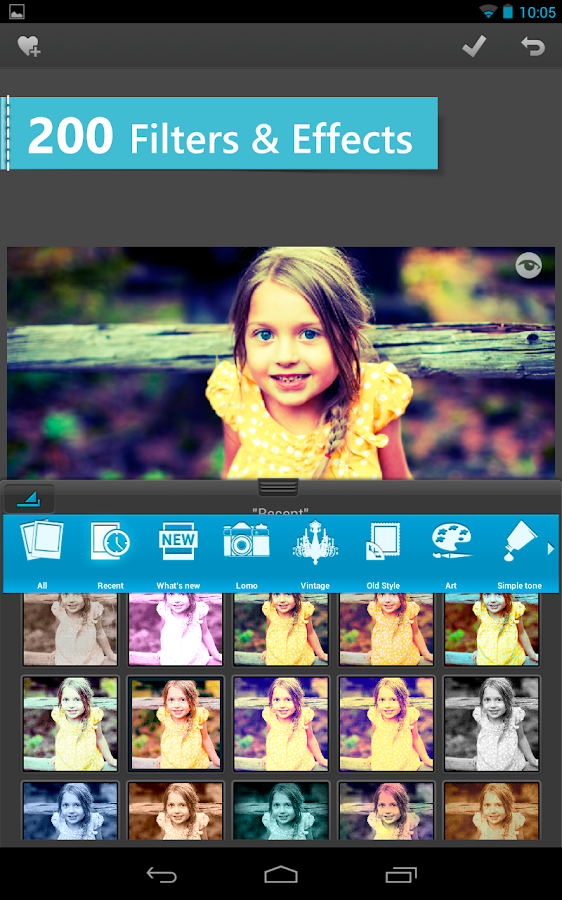The image size is (562, 900).
Task: Collapse the filter panel using the drag handle
Action: point(278,487)
